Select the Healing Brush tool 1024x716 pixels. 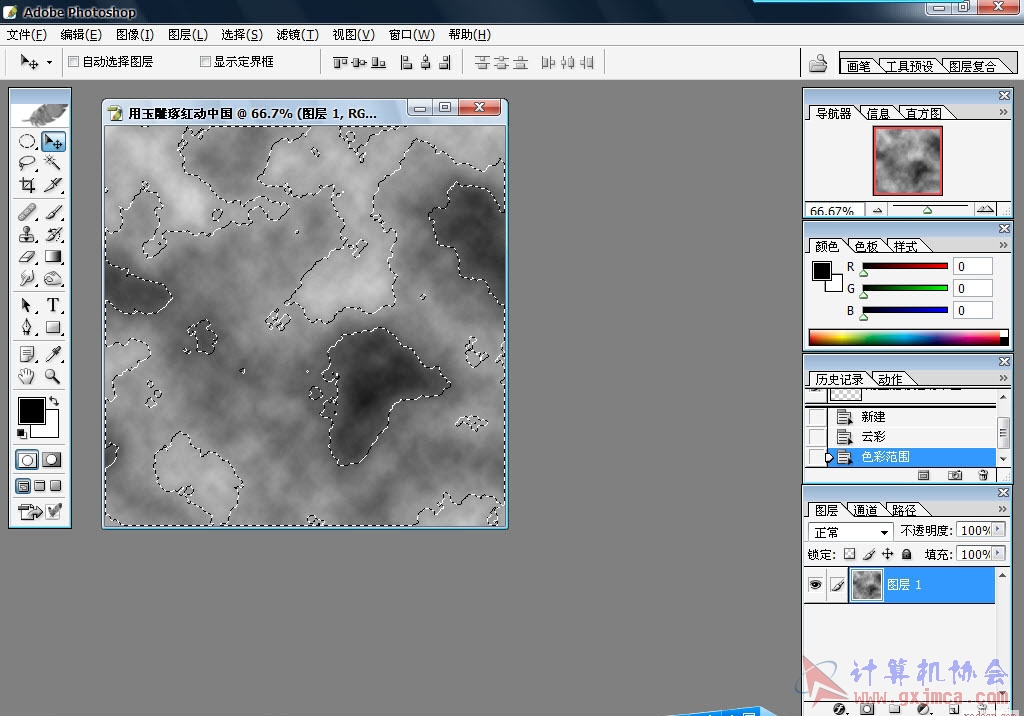27,212
